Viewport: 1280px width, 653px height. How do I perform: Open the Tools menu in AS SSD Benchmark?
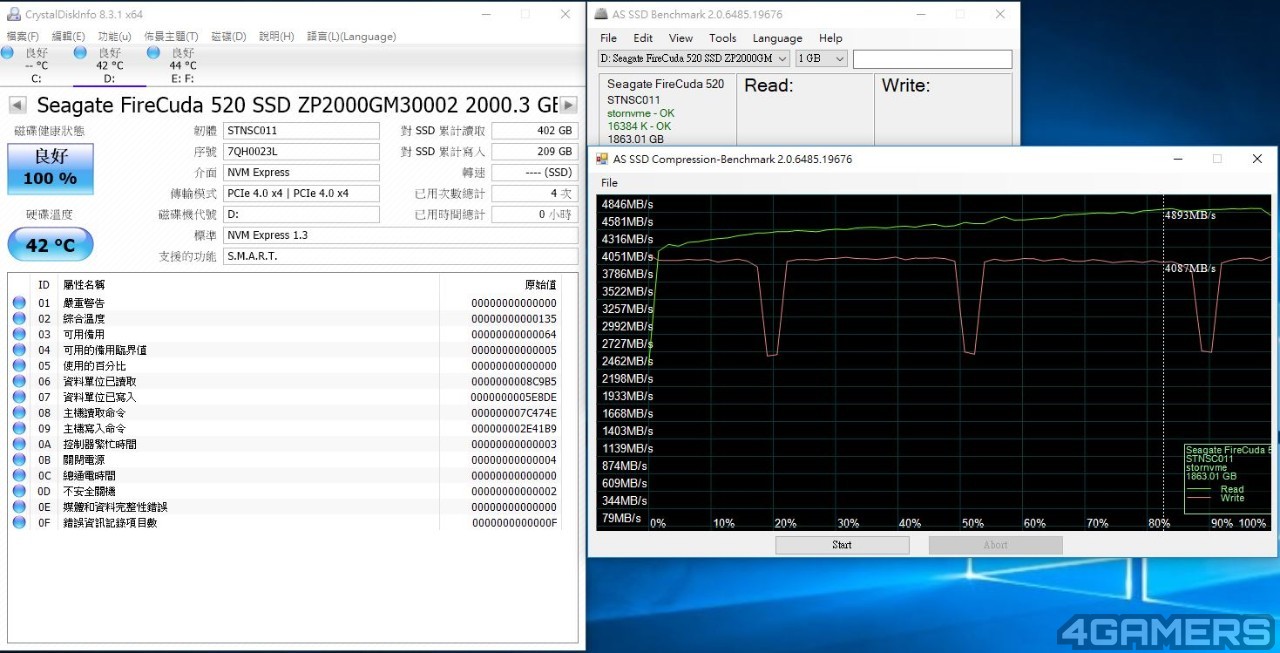[722, 38]
